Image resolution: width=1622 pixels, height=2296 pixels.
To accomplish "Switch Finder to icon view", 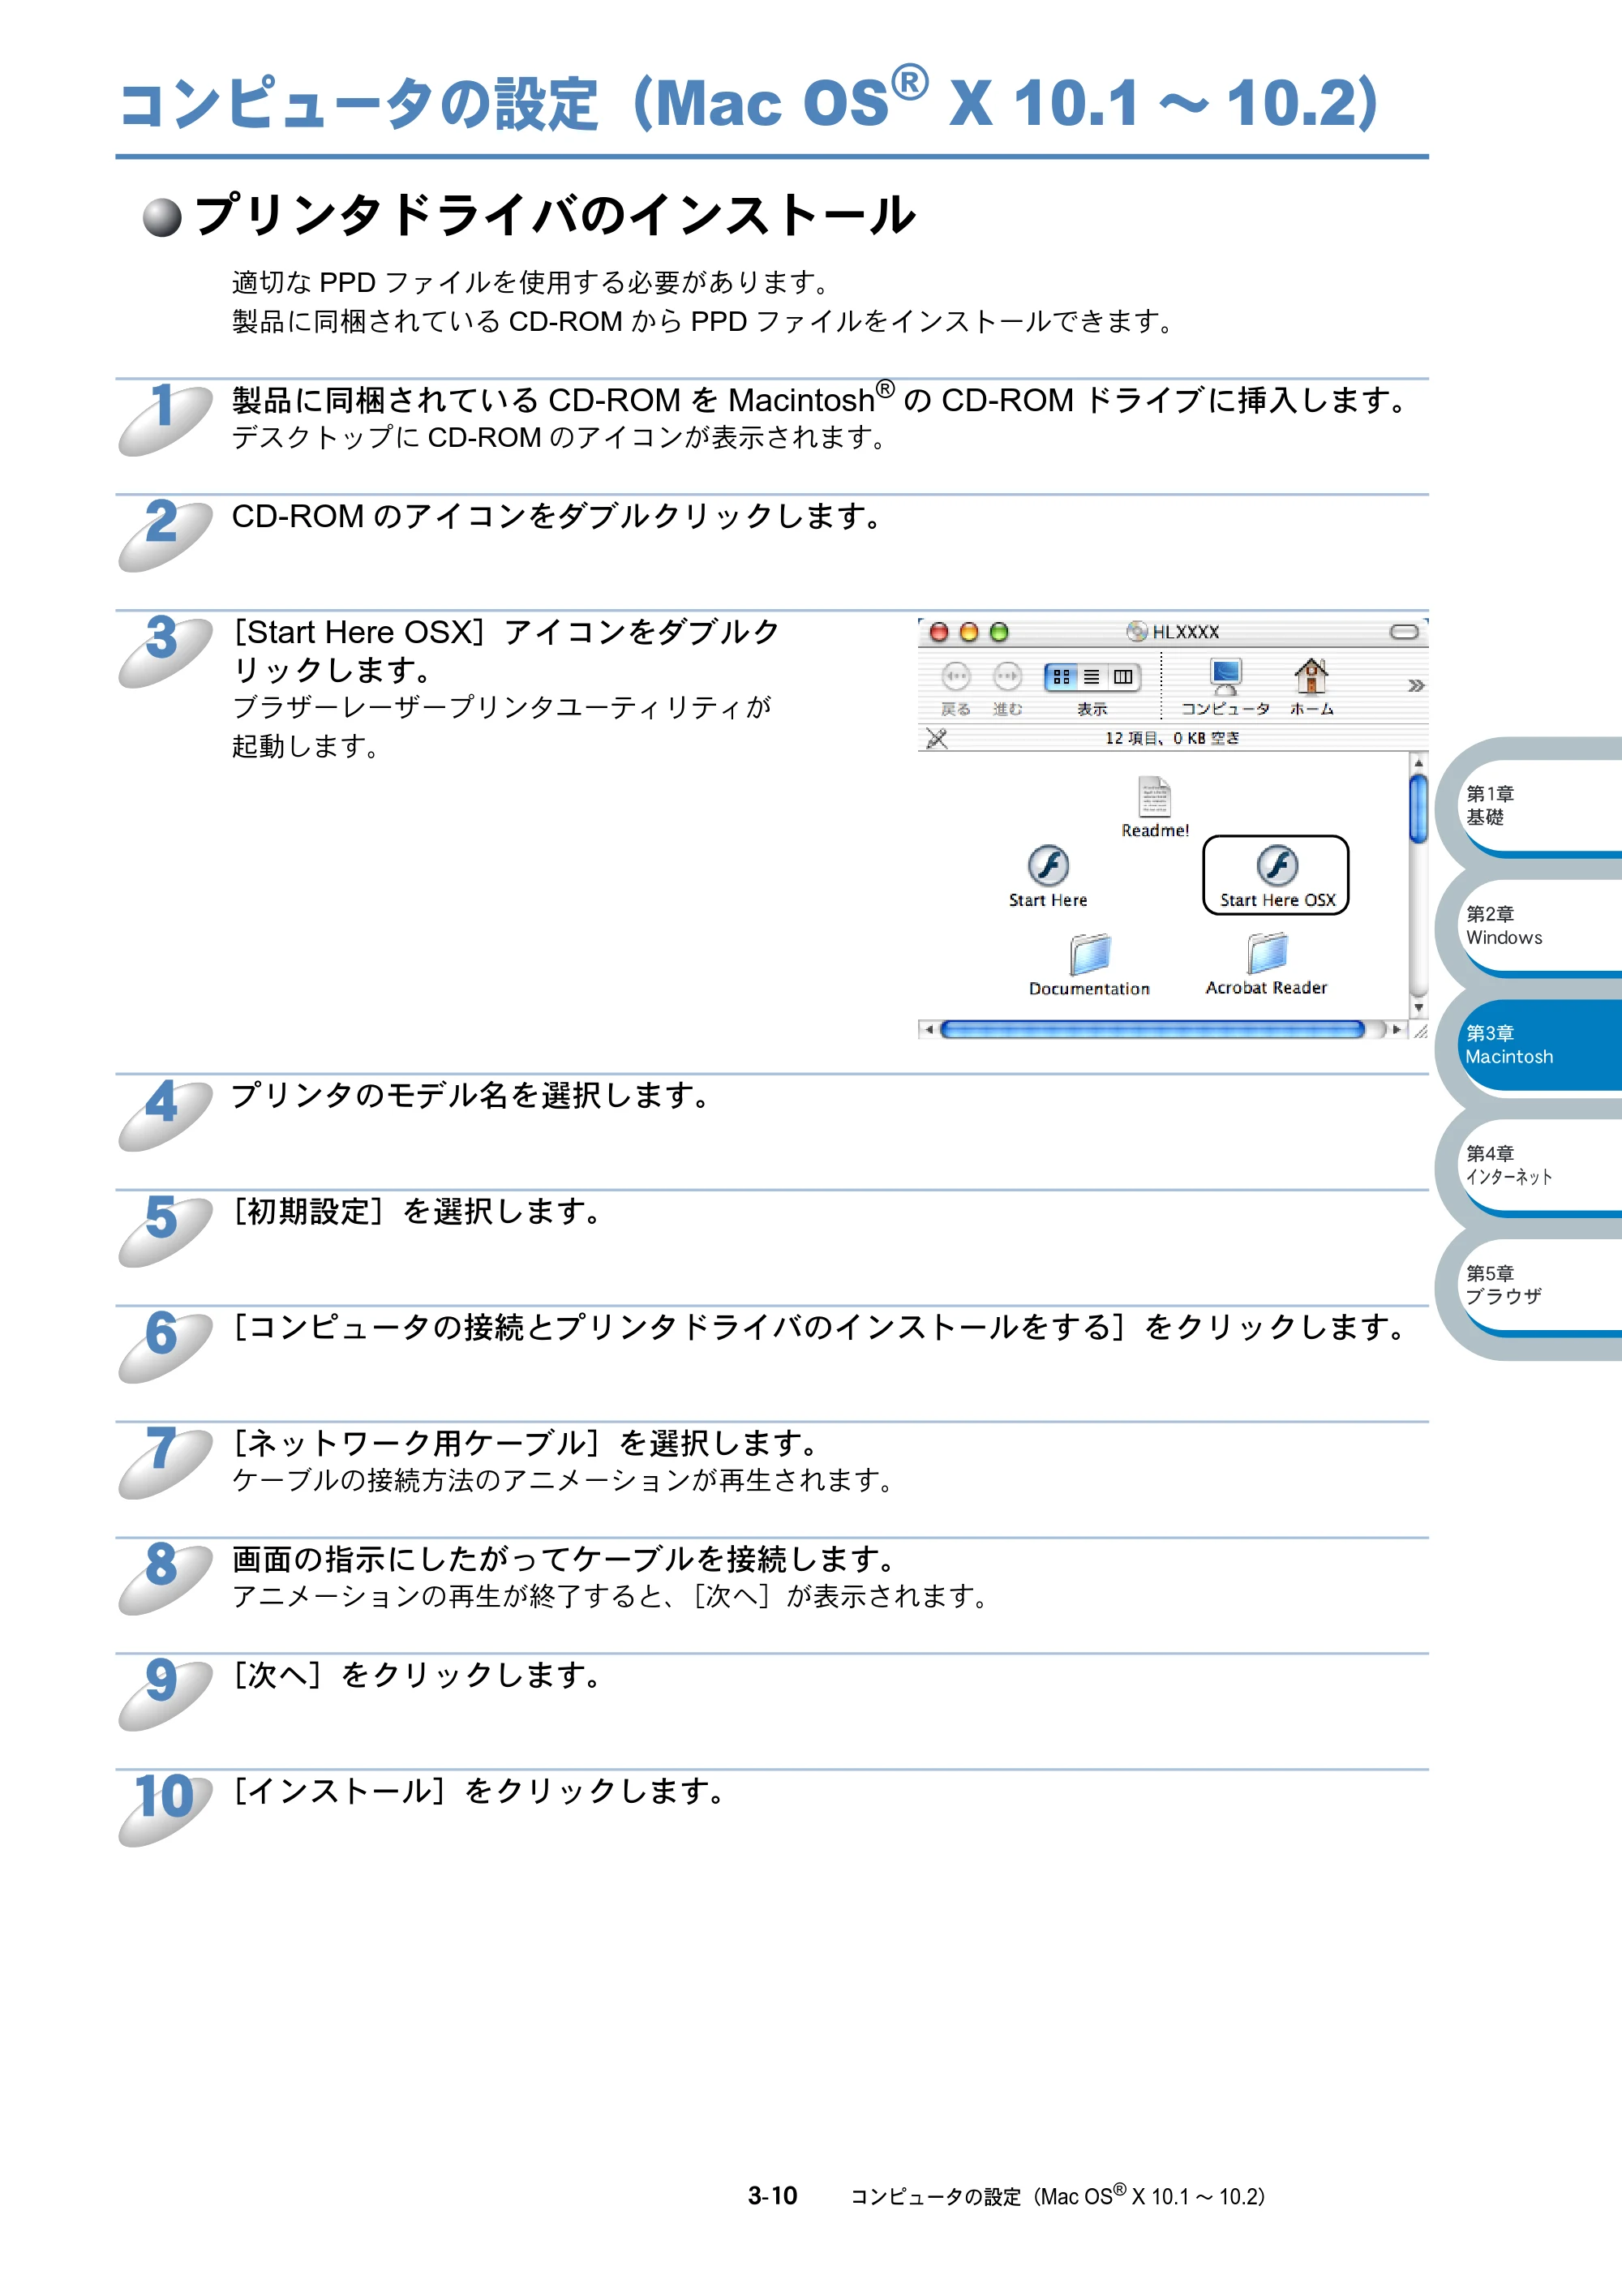I will [x=1061, y=677].
